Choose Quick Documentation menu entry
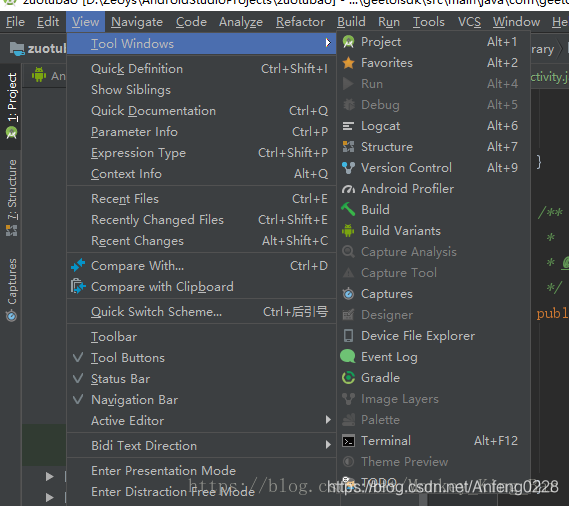 click(201, 111)
